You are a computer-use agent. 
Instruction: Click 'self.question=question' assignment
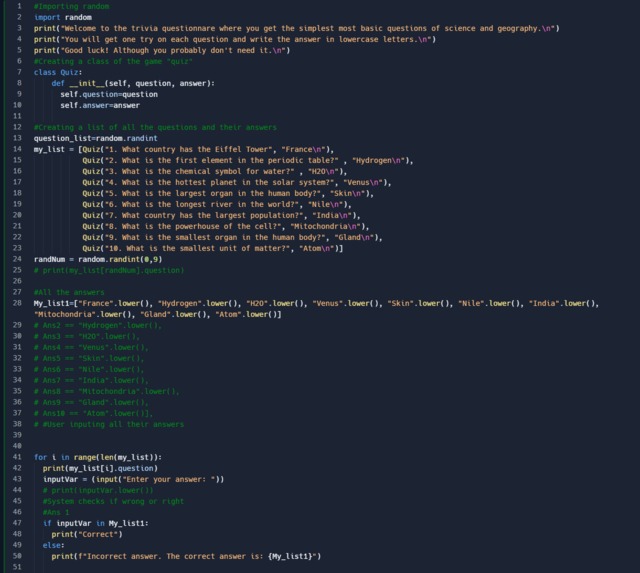click(109, 94)
